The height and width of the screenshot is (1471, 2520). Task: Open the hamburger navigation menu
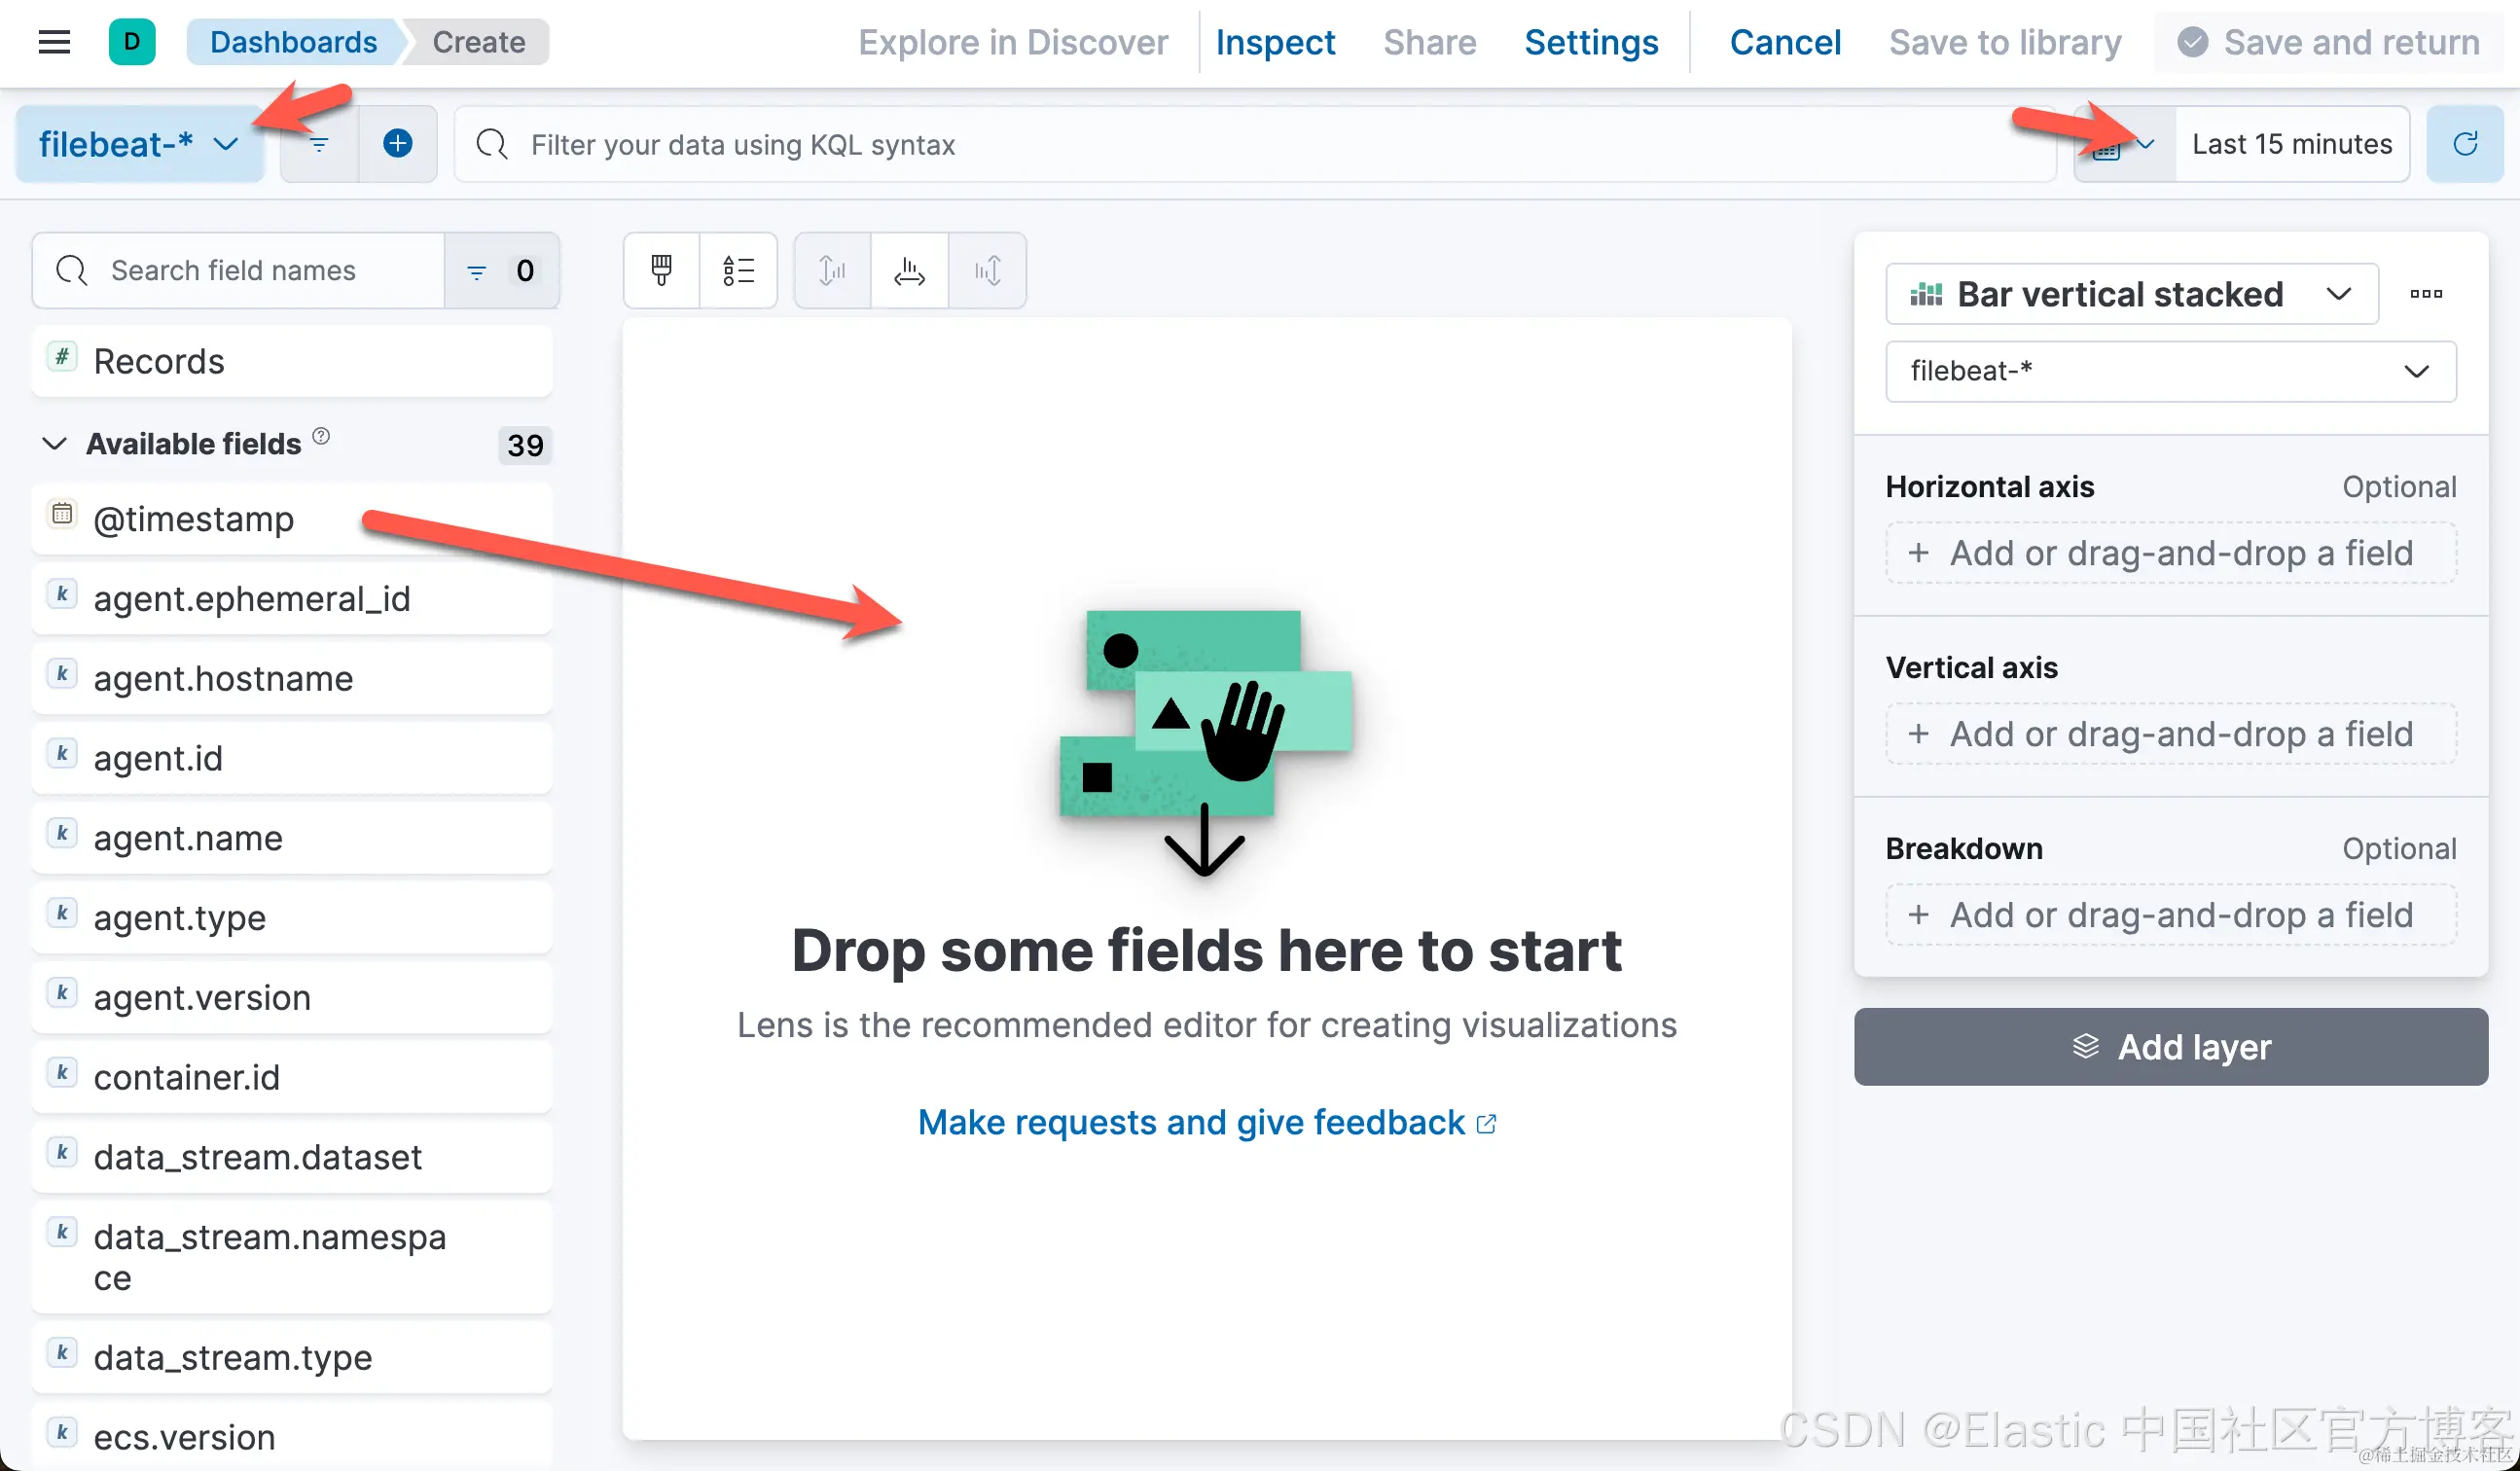click(x=54, y=42)
